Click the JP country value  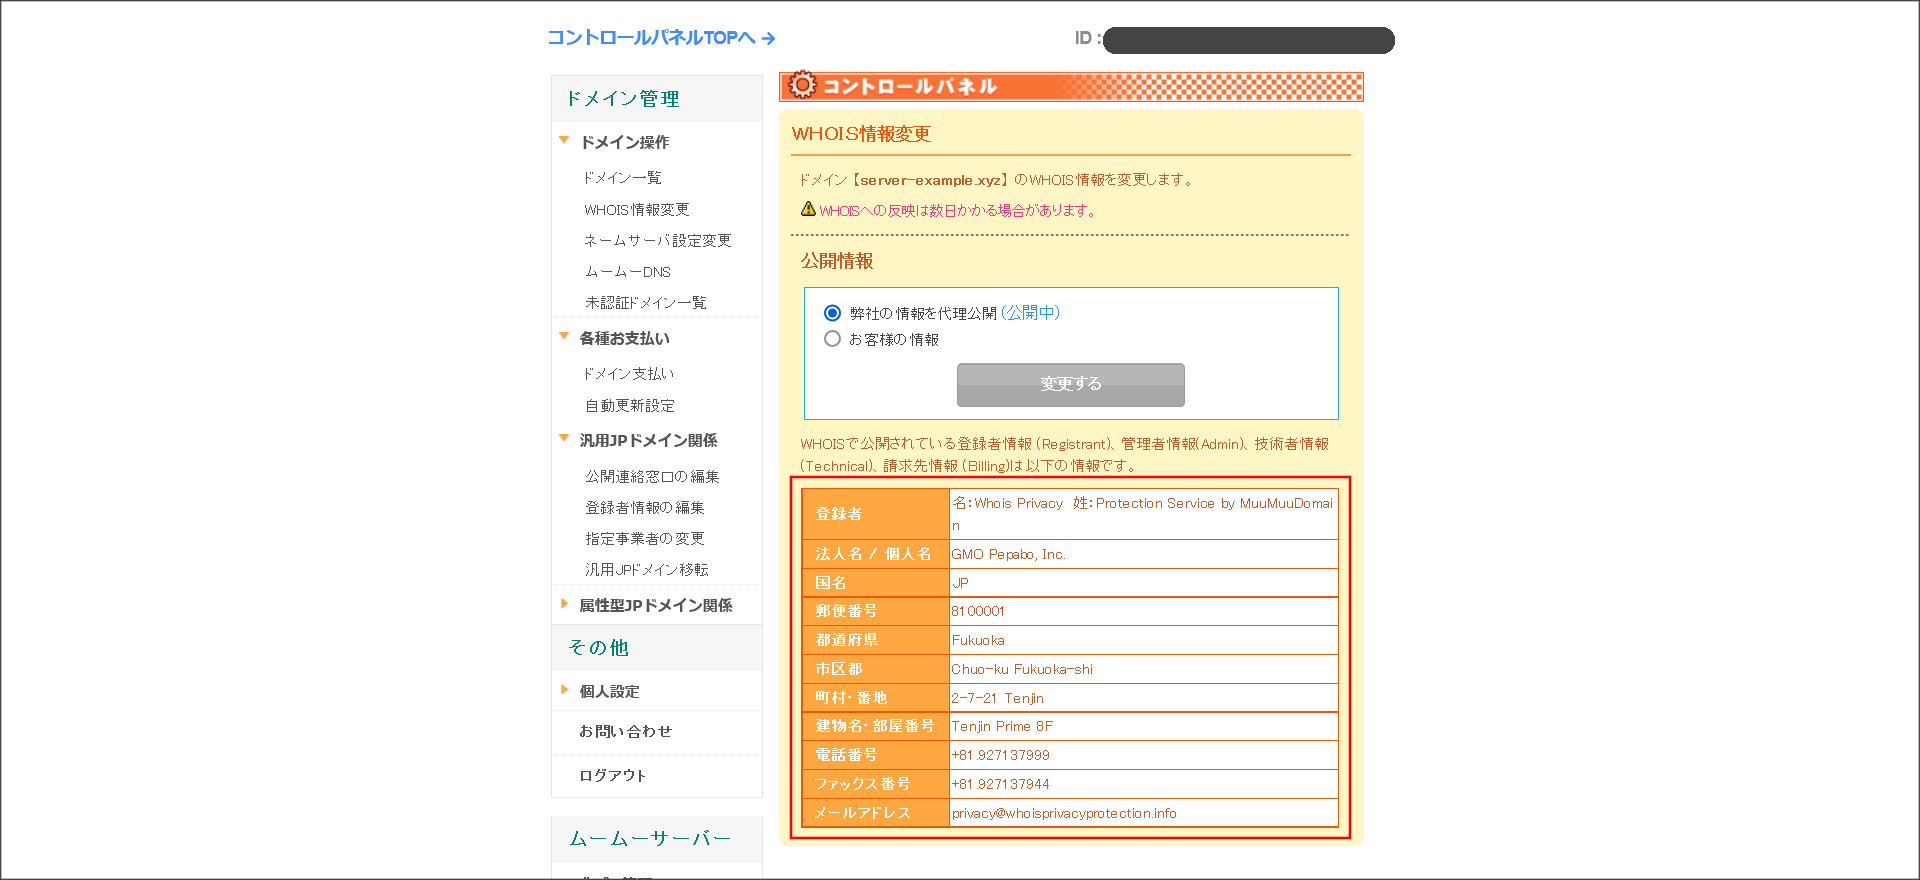(960, 583)
